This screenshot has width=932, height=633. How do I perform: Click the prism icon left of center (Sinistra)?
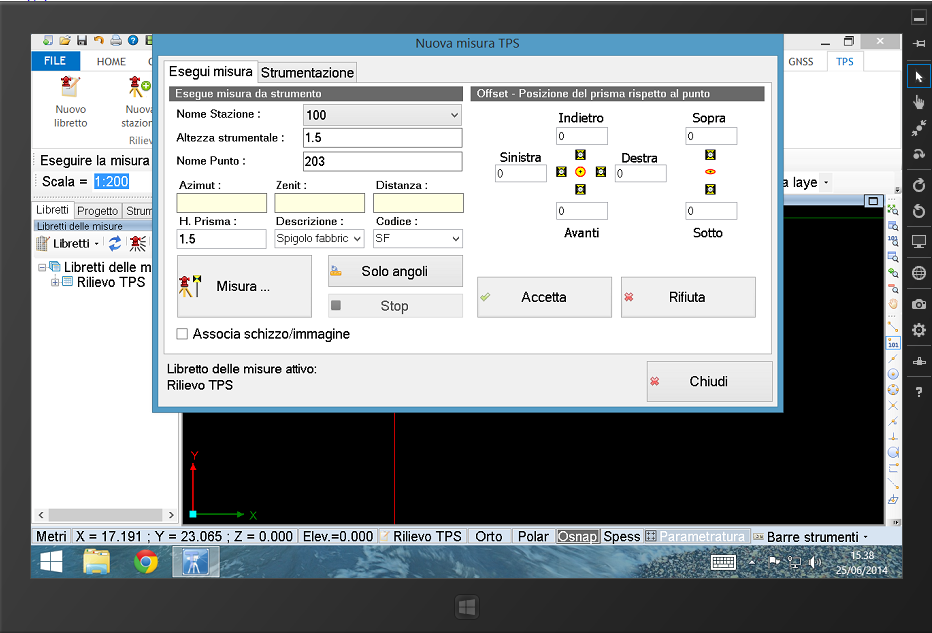point(561,172)
